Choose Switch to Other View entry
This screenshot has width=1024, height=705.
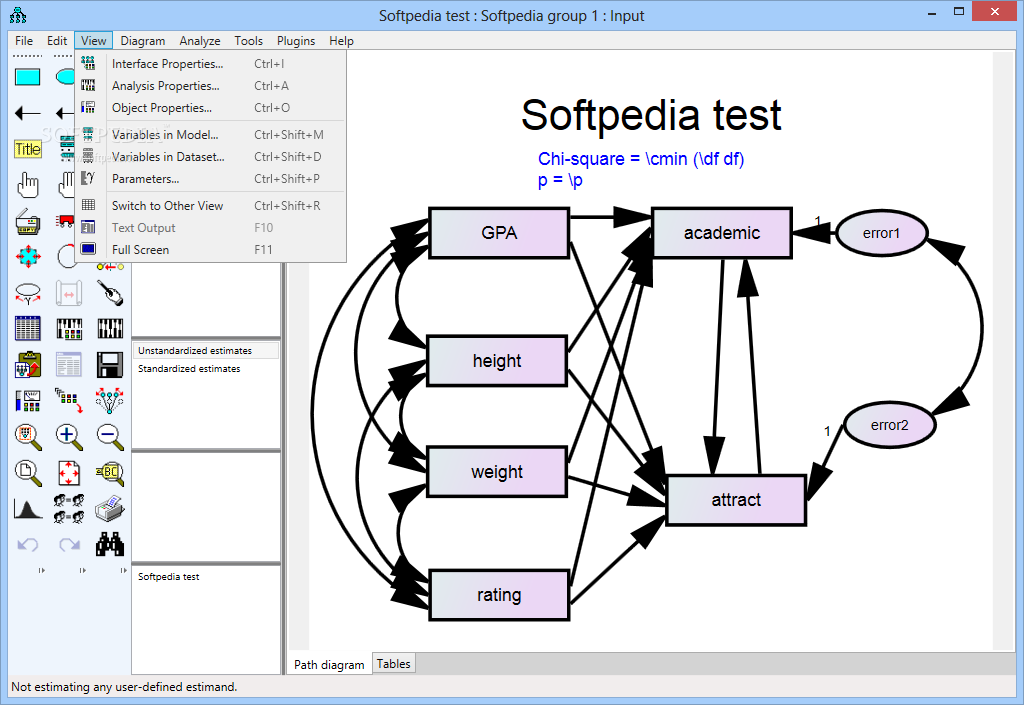pyautogui.click(x=210, y=206)
